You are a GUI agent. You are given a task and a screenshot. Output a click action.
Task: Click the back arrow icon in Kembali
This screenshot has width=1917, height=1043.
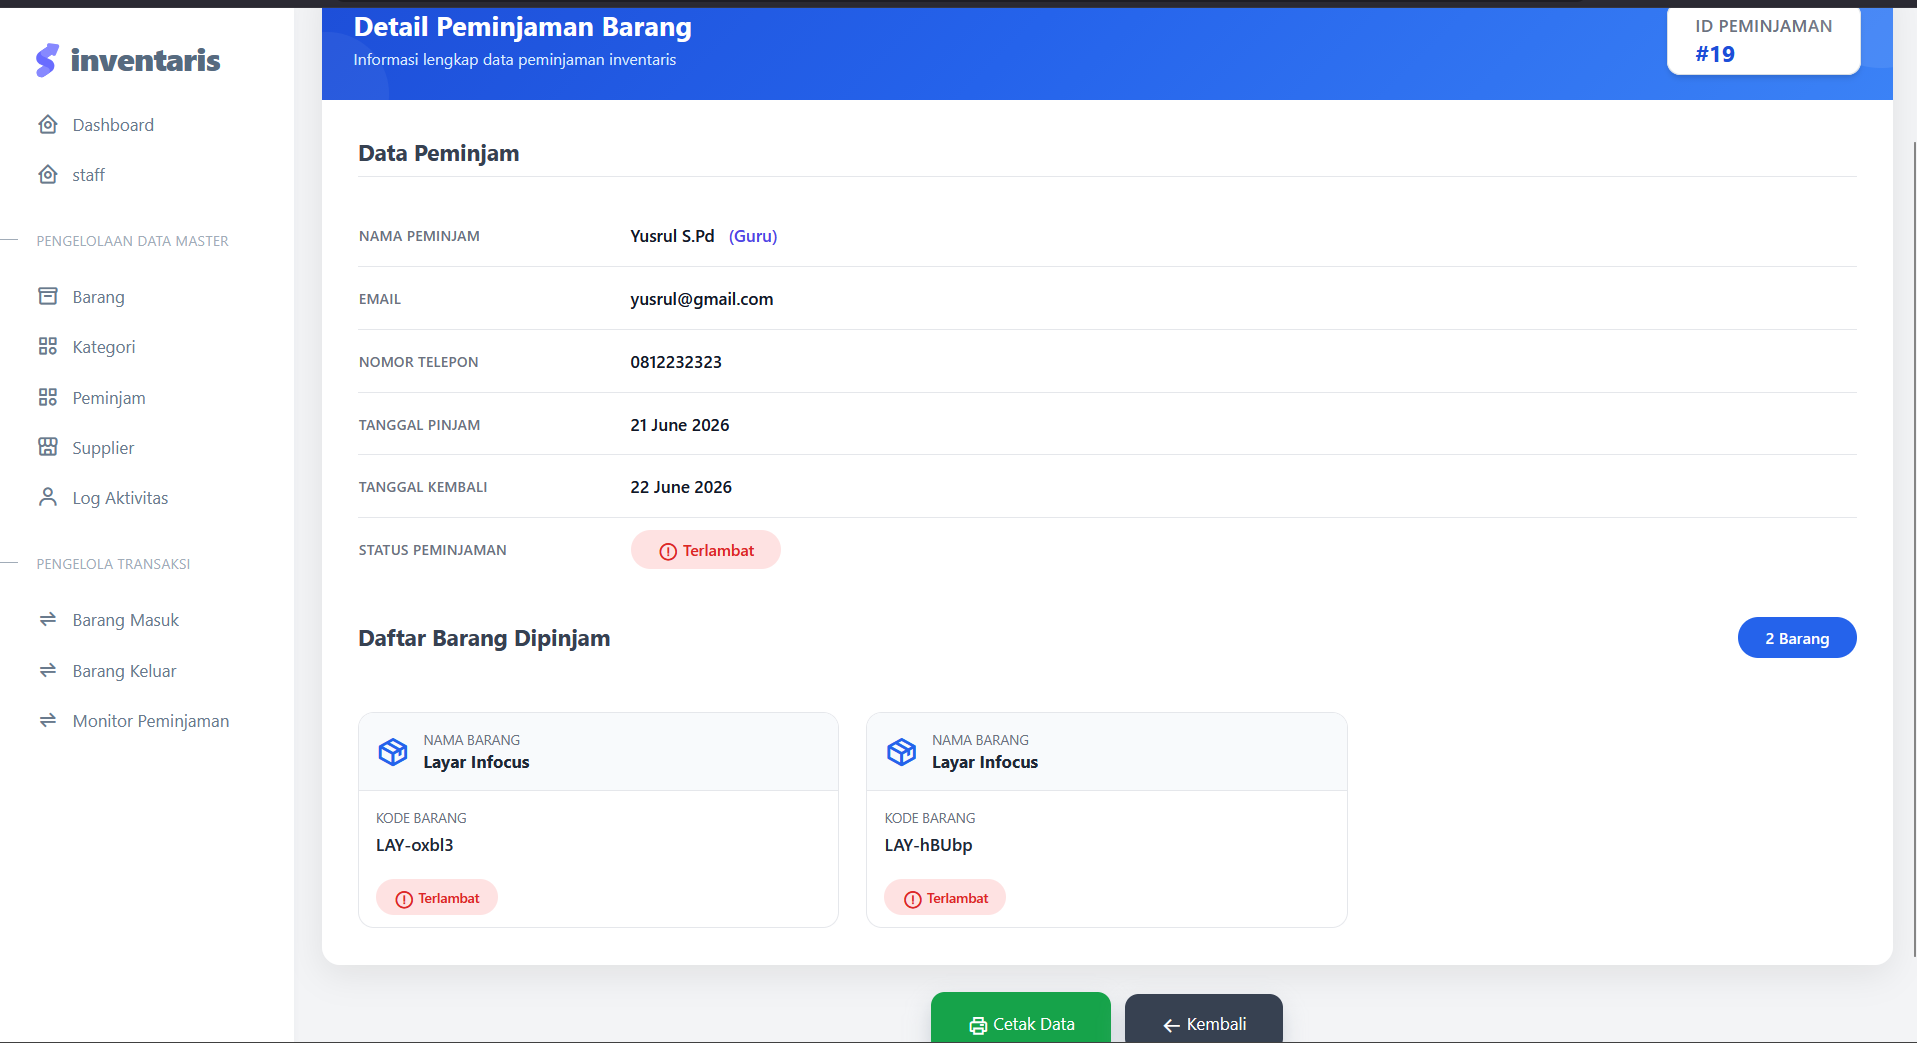coord(1172,1025)
